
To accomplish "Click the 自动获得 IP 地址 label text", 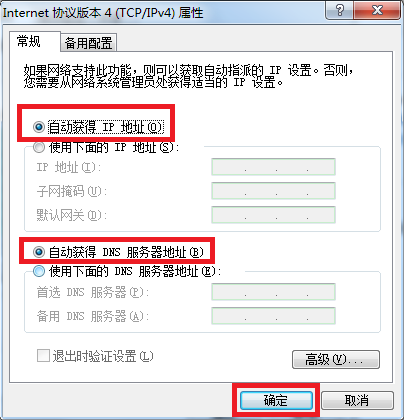I will pos(106,127).
